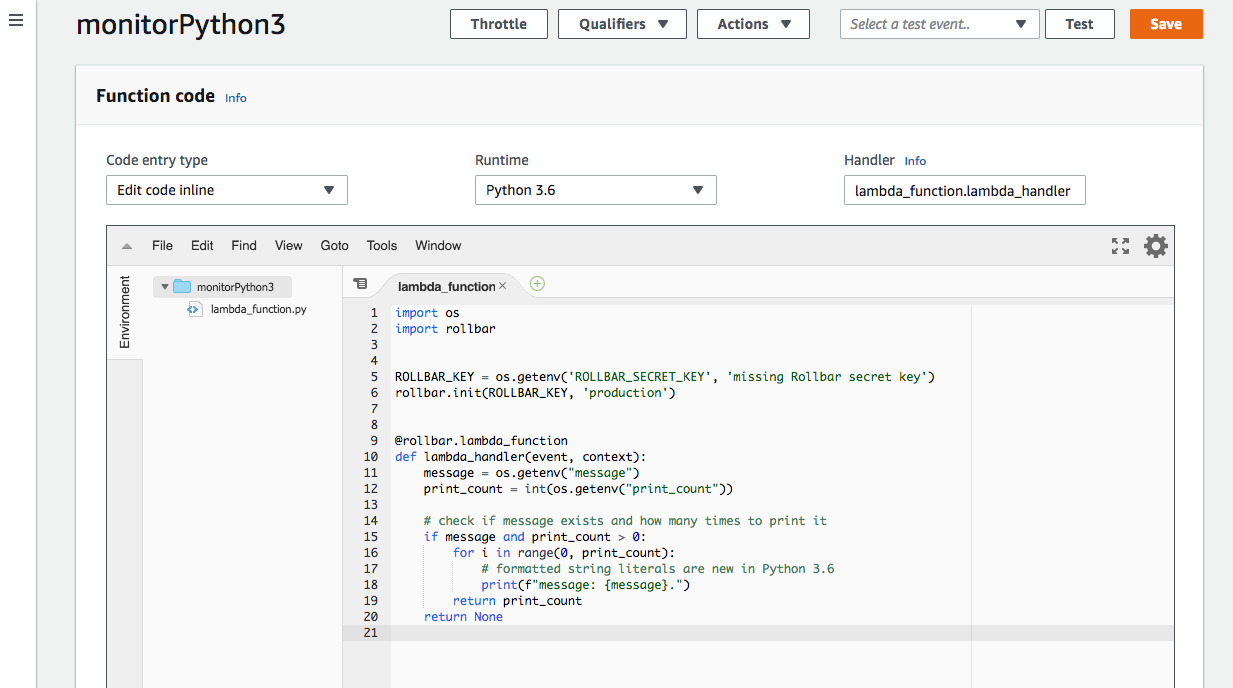
Task: Click the monitorPython3 folder icon
Action: (x=183, y=286)
